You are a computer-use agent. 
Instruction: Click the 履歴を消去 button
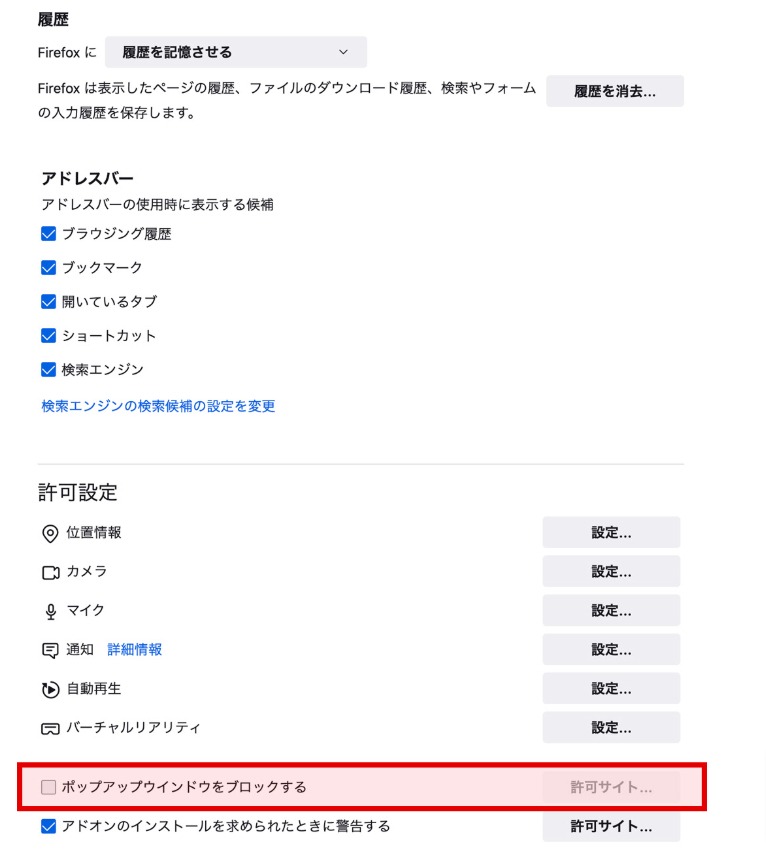tap(614, 91)
